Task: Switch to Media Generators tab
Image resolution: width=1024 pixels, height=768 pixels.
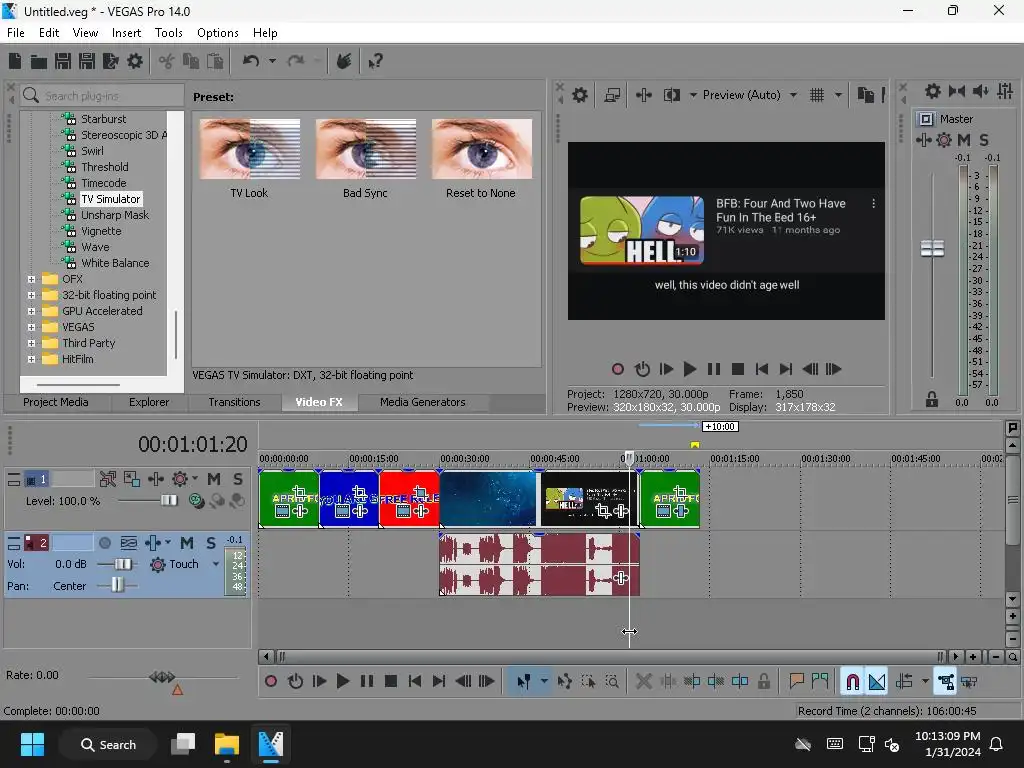Action: coord(423,402)
